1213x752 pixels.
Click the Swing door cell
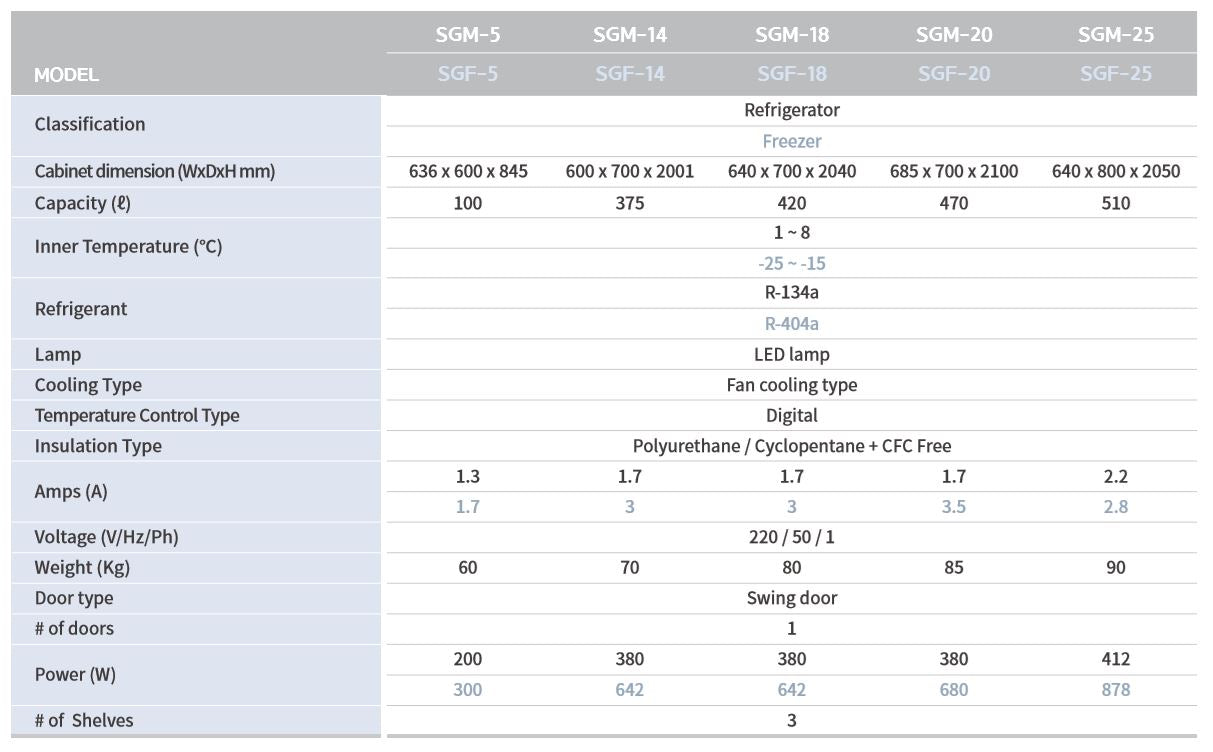[792, 598]
